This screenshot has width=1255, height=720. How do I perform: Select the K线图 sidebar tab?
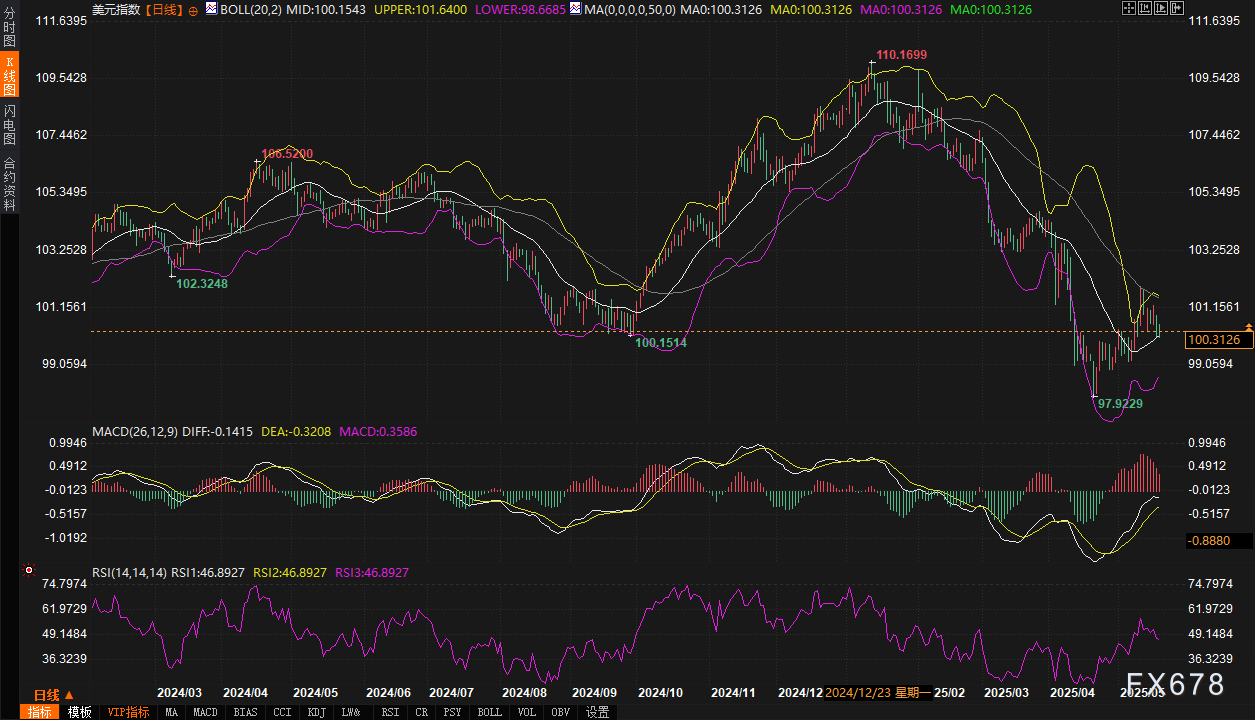click(9, 76)
